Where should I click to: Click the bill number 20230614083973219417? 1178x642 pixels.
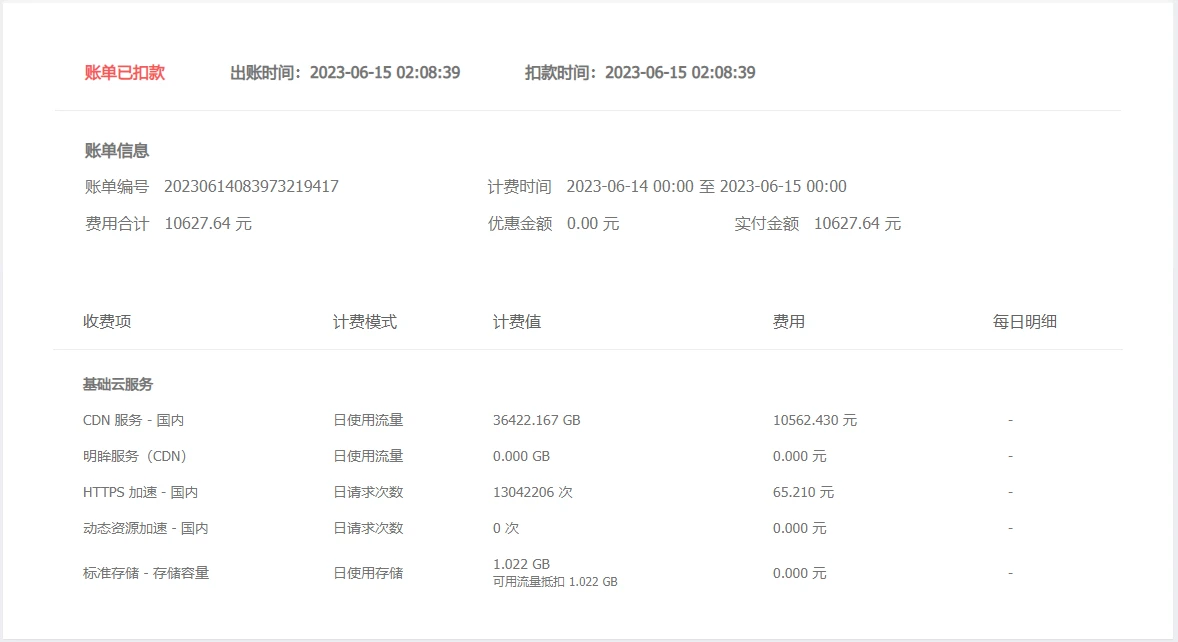coord(251,187)
